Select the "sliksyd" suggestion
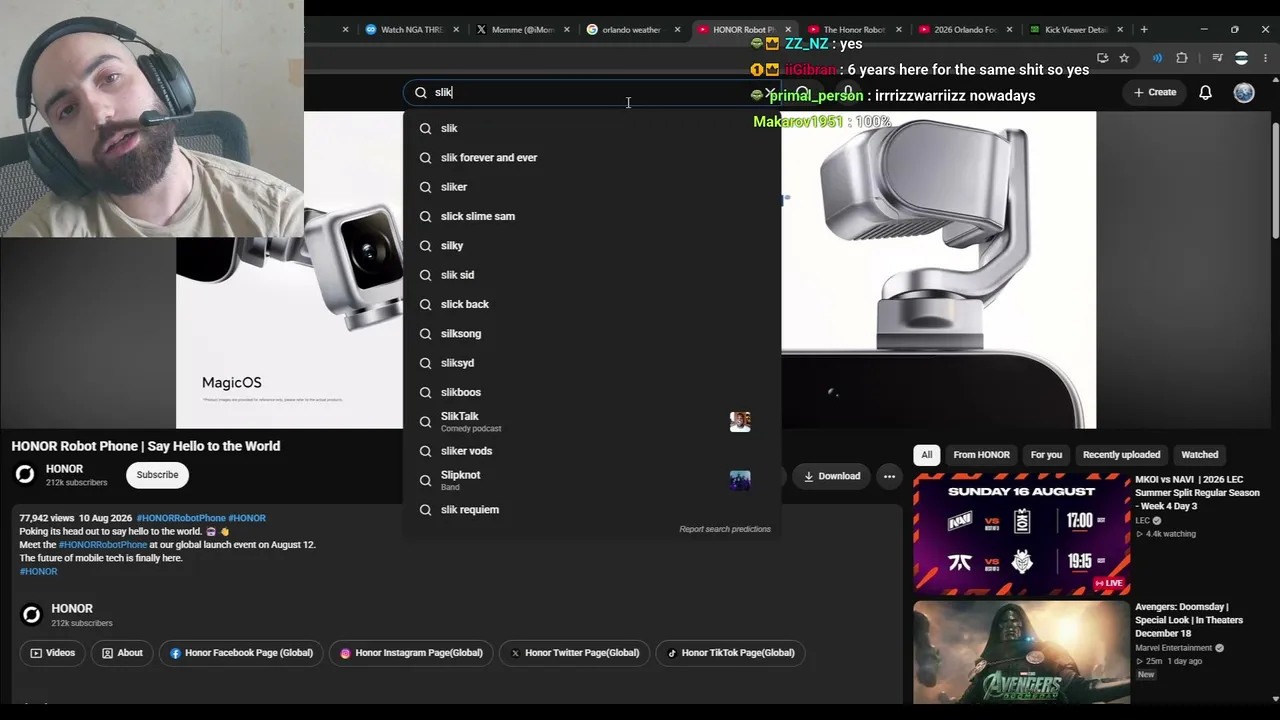1280x720 pixels. [x=592, y=363]
